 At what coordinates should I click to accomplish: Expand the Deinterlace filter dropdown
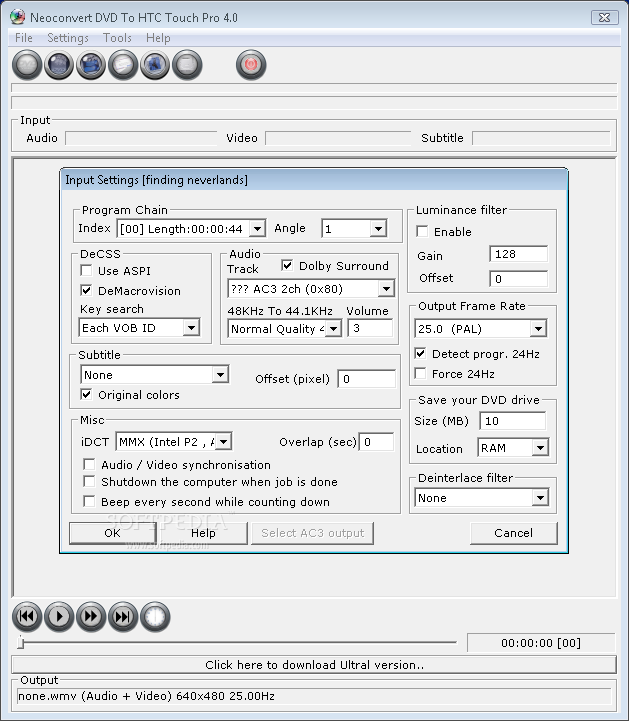click(540, 498)
